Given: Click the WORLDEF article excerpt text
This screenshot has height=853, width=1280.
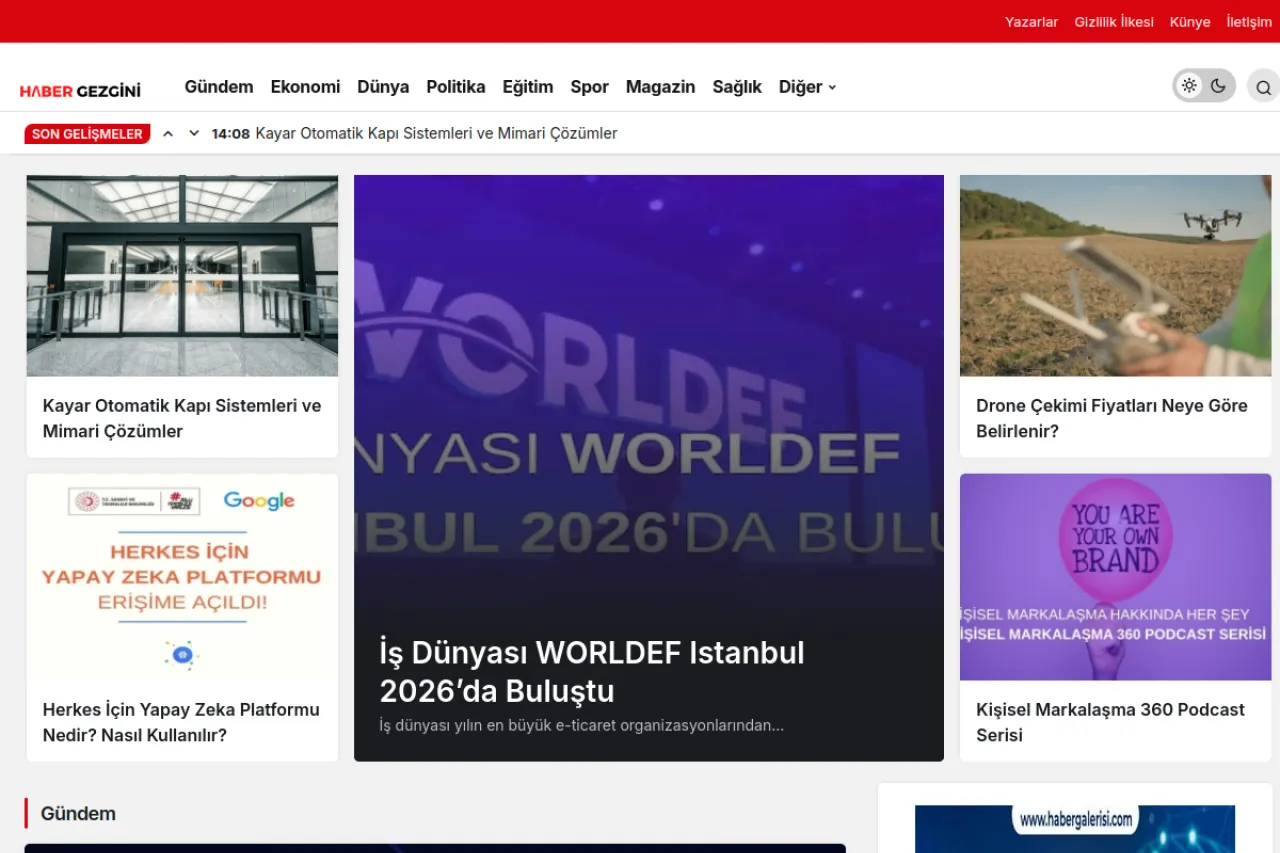Looking at the screenshot, I should tap(582, 725).
